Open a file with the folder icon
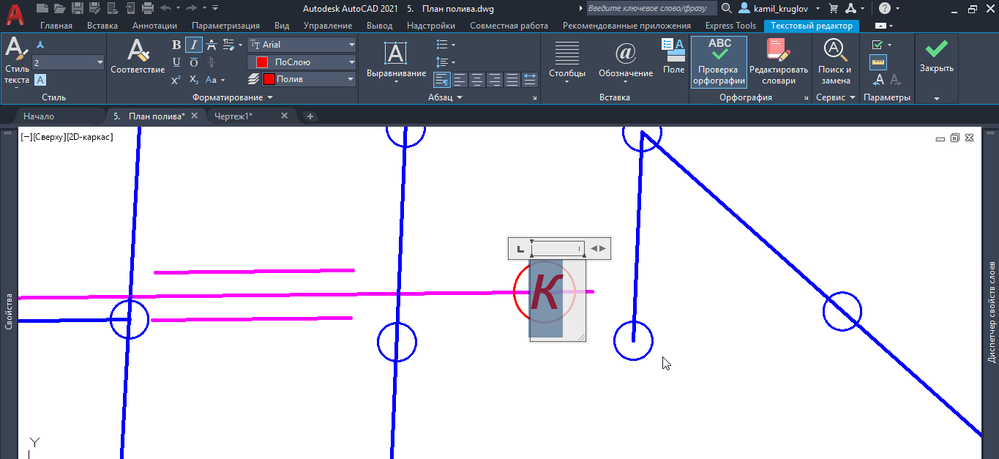 pos(59,8)
